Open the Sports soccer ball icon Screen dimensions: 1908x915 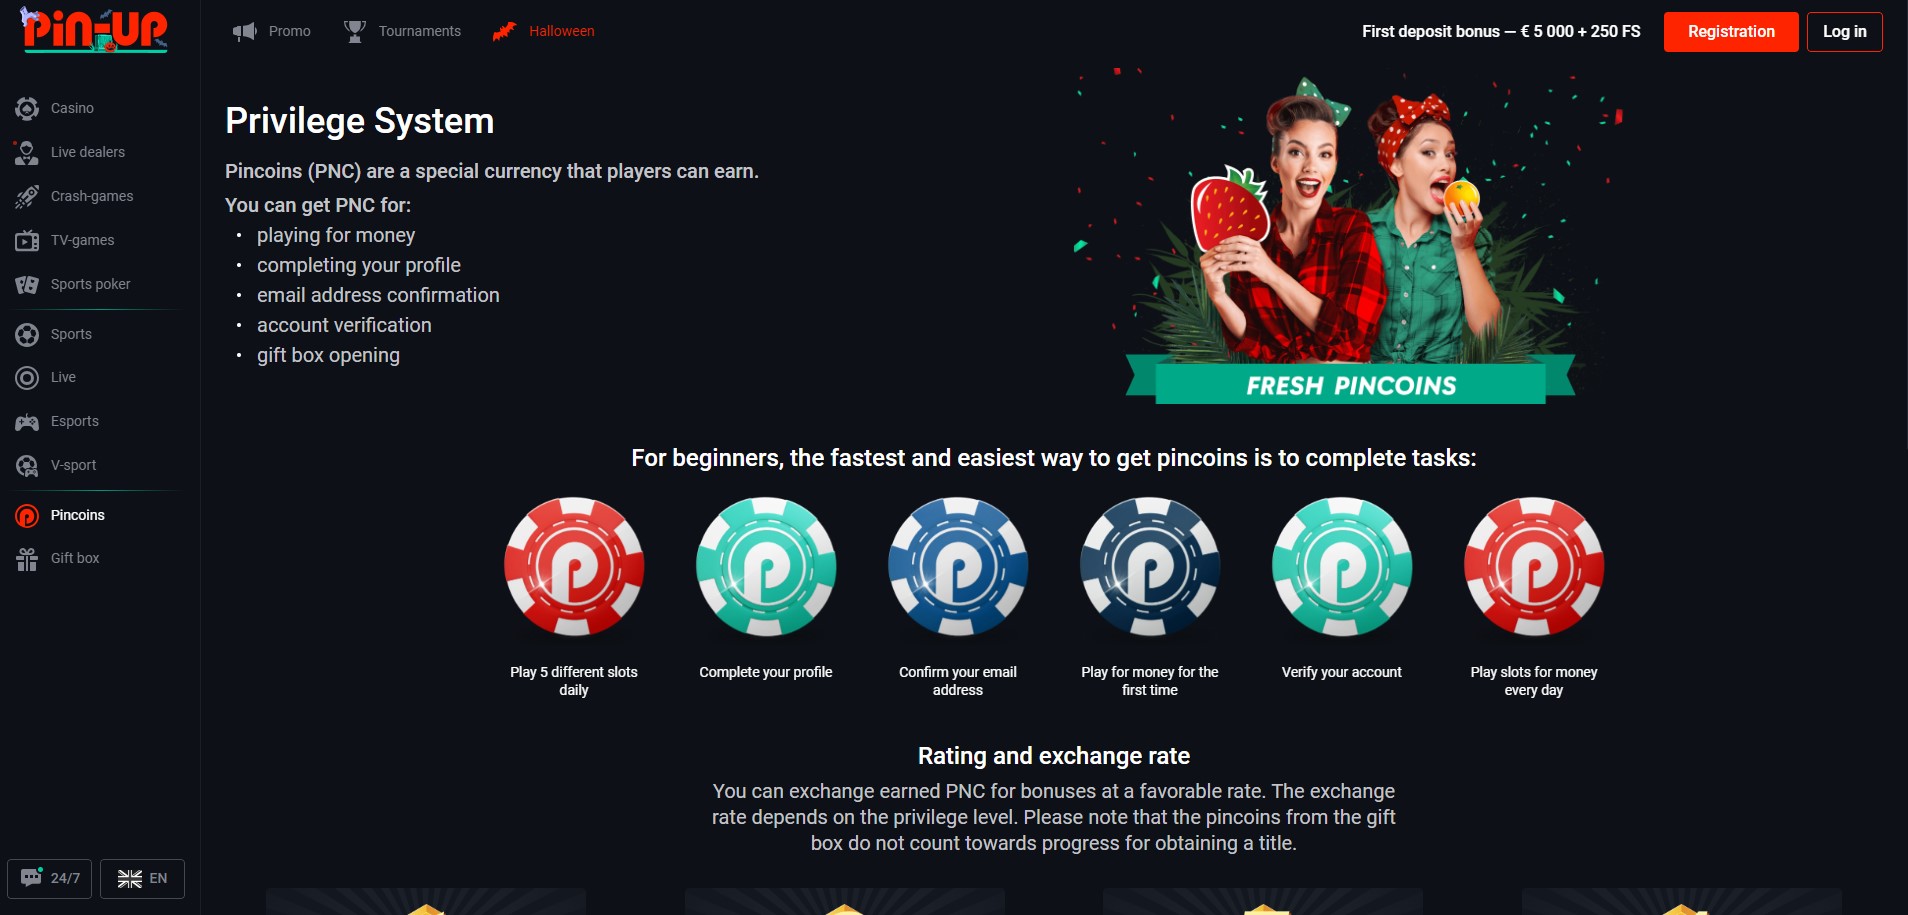tap(27, 334)
